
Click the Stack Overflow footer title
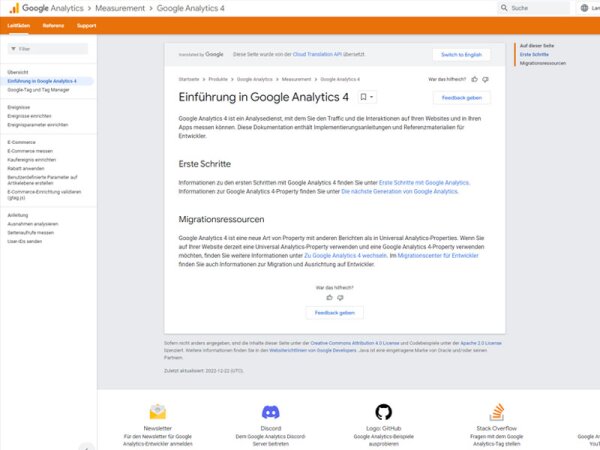[x=496, y=429]
